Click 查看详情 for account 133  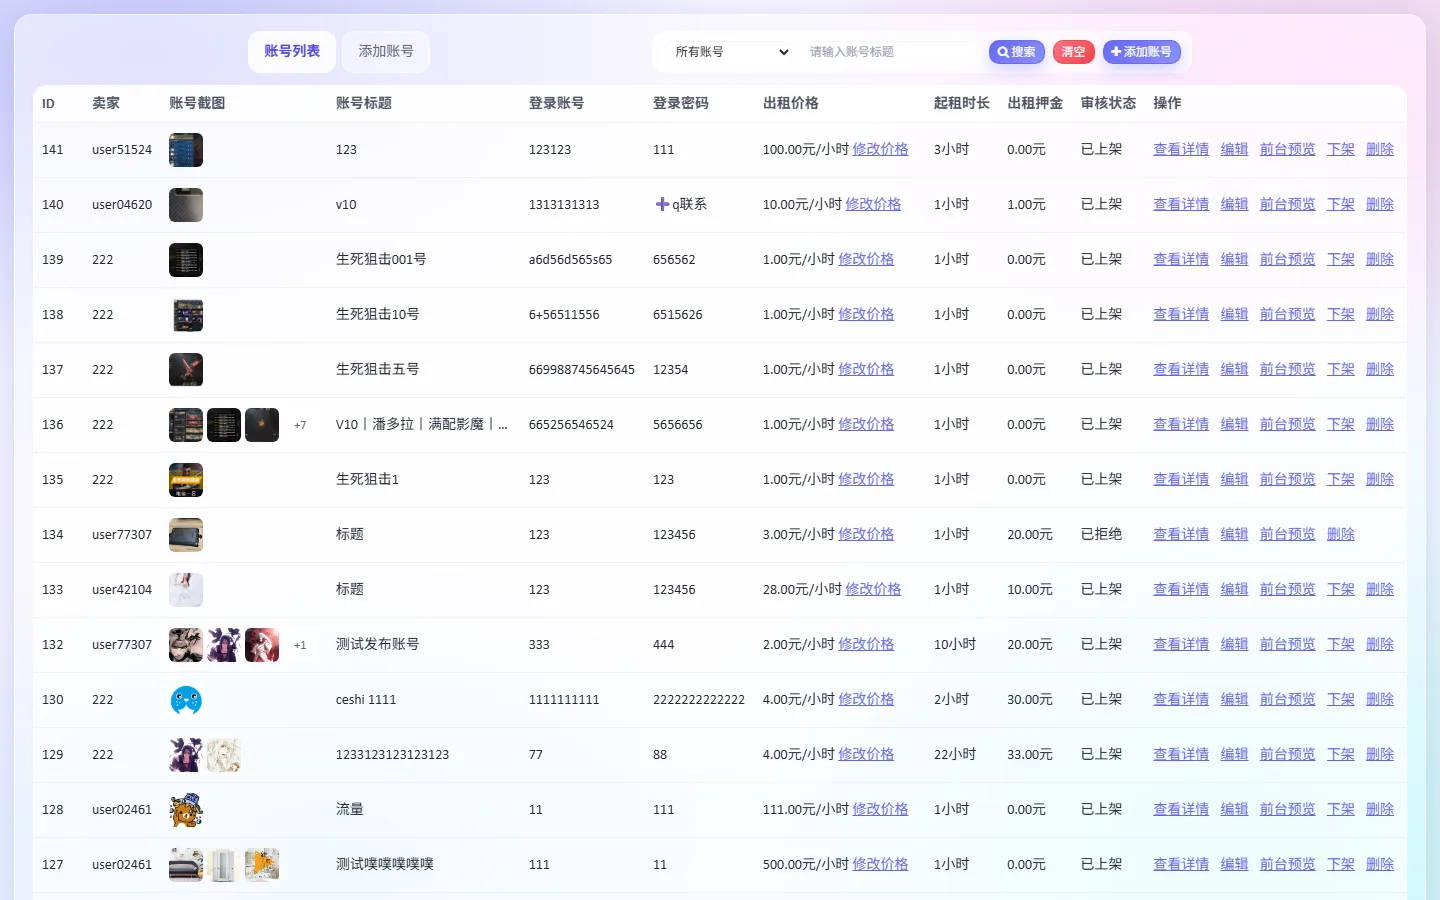(x=1181, y=589)
